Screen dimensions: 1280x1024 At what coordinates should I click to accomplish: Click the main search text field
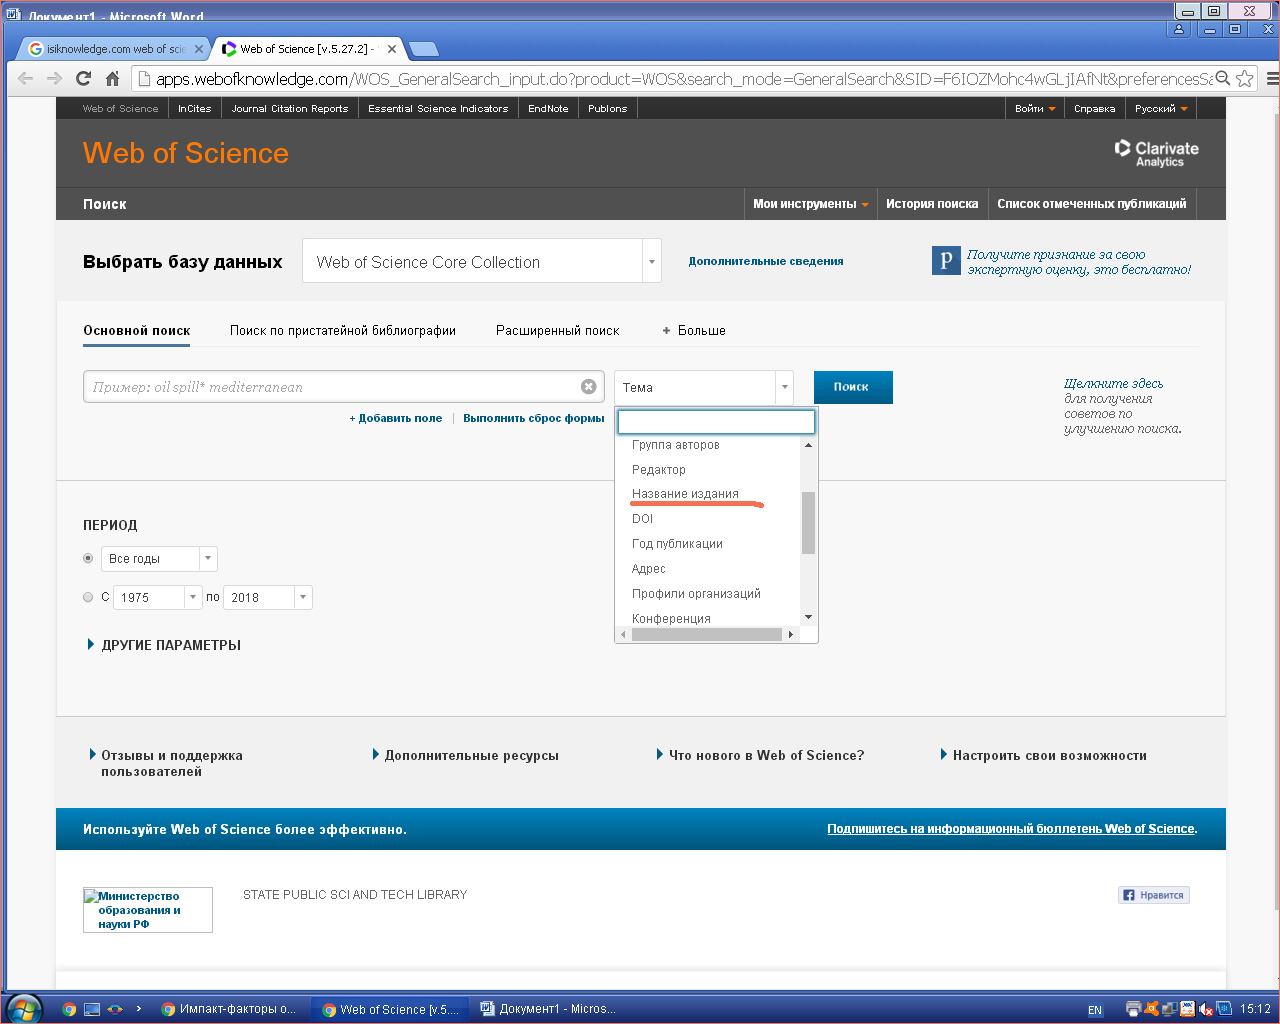[x=343, y=387]
